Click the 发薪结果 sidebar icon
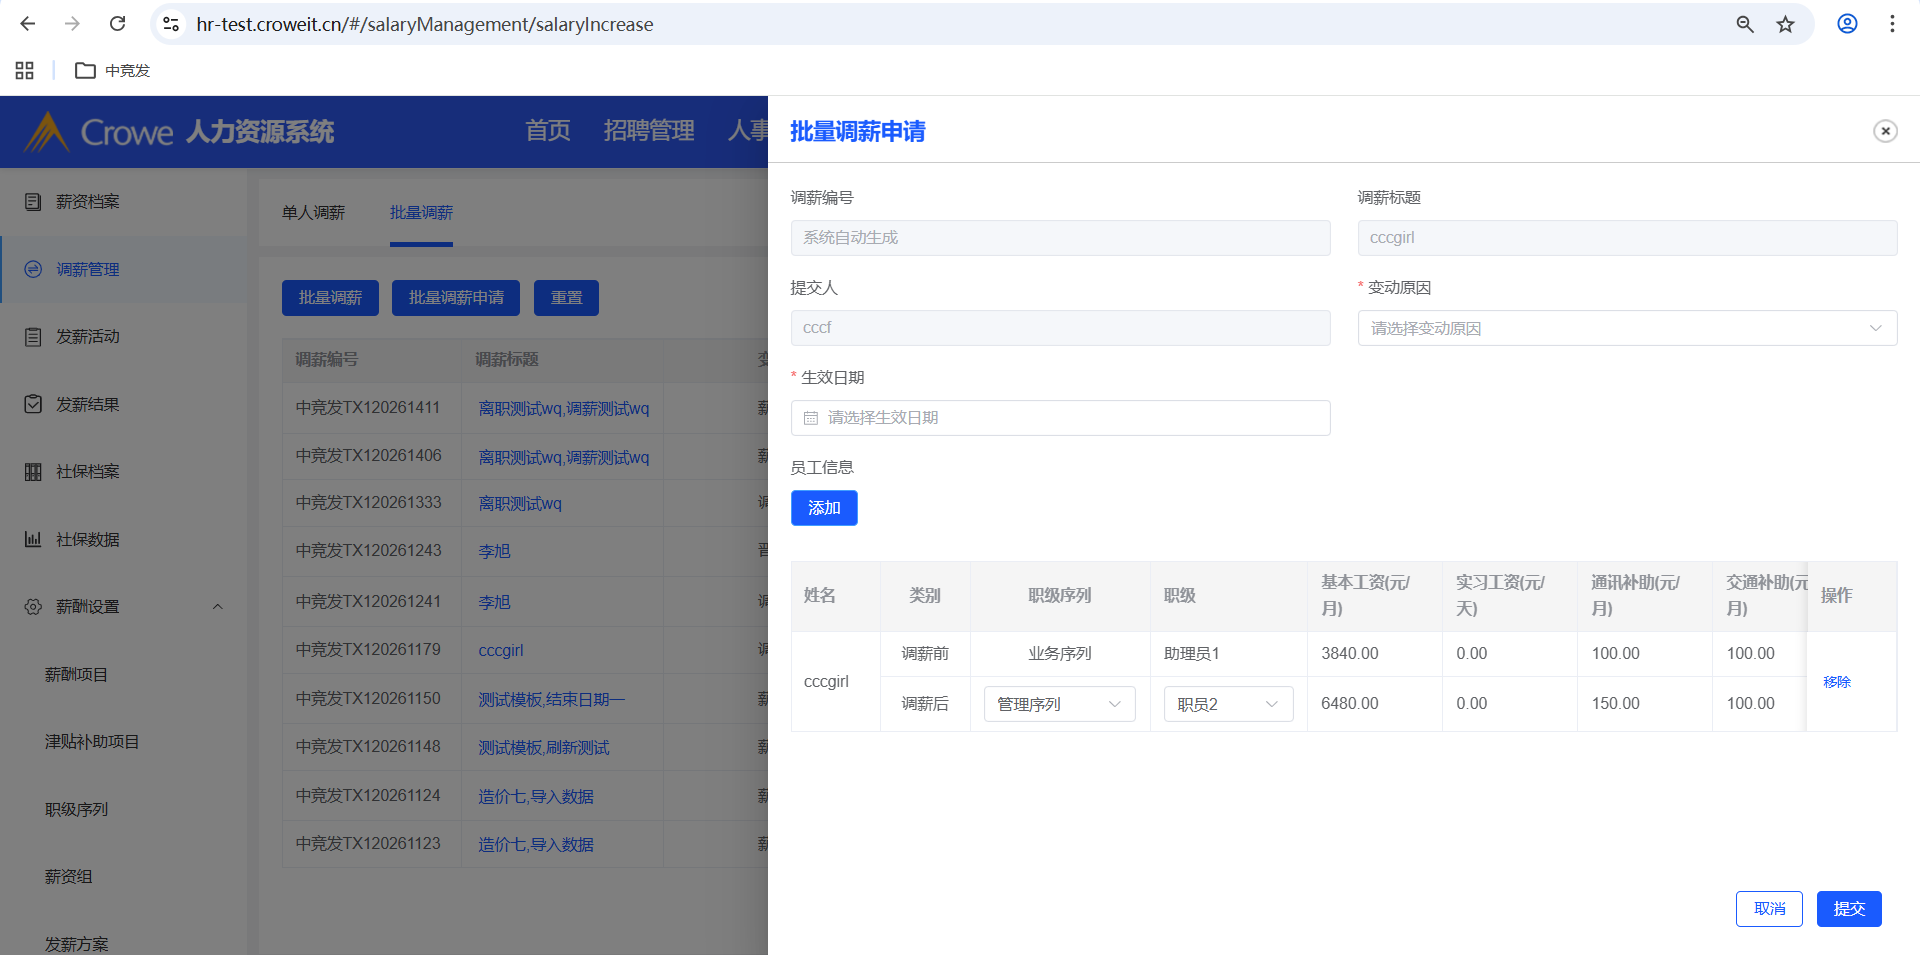 tap(33, 404)
